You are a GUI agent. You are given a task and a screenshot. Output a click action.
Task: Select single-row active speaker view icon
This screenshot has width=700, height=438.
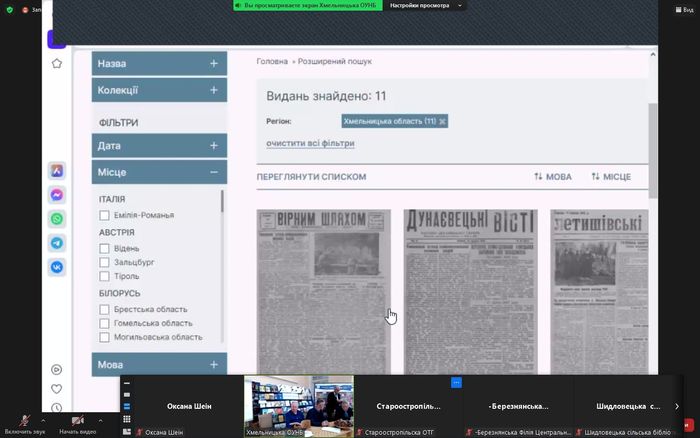[x=127, y=395]
